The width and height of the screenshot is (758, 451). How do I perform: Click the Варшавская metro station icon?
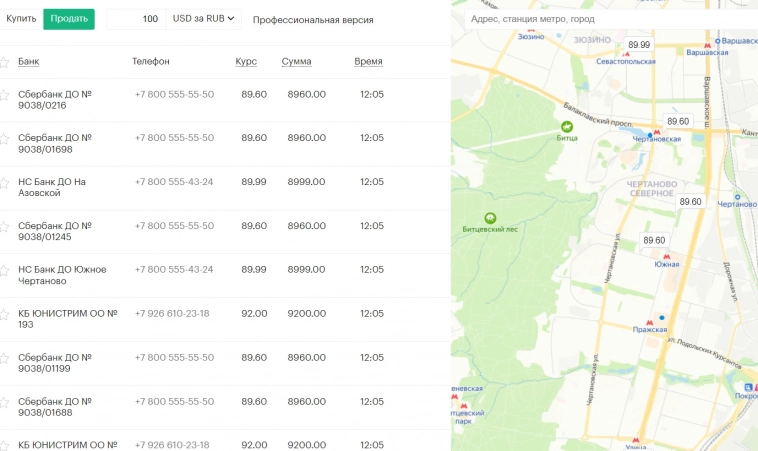[x=708, y=47]
